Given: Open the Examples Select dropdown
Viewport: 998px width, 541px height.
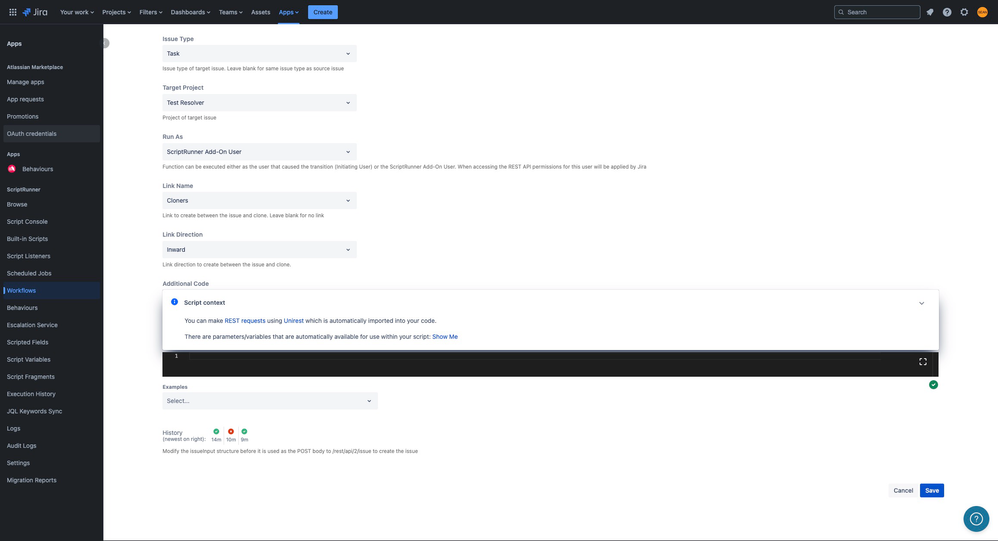Looking at the screenshot, I should click(x=270, y=401).
